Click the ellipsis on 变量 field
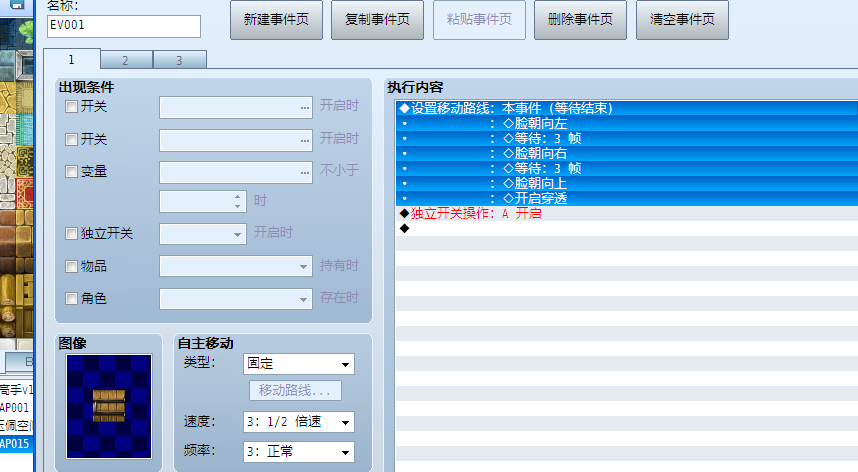This screenshot has height=472, width=858. [x=304, y=172]
